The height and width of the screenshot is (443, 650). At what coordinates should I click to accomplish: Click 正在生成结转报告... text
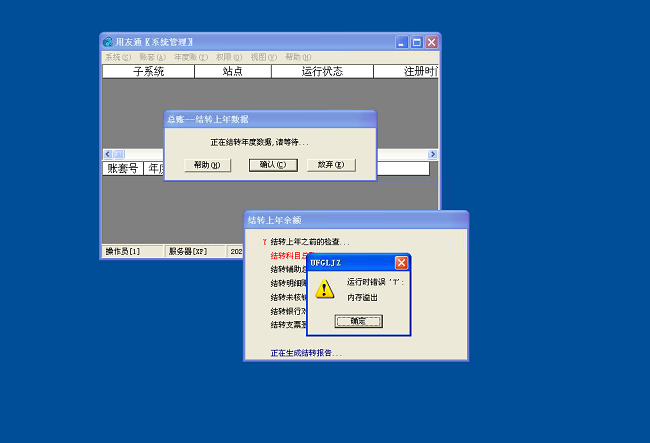coord(306,353)
